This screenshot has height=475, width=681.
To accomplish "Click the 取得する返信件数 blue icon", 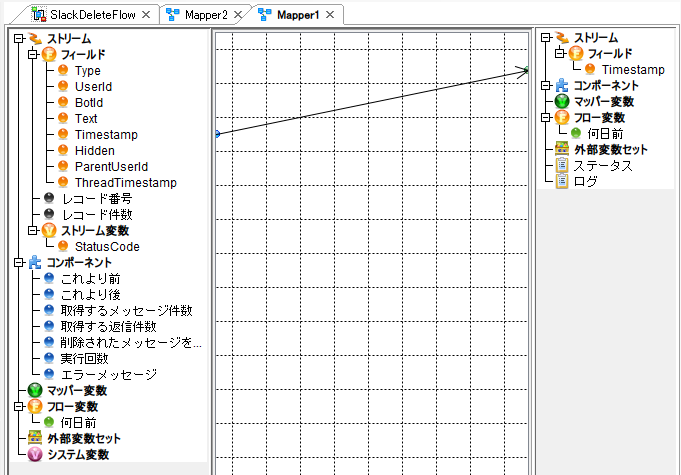I will (x=49, y=327).
